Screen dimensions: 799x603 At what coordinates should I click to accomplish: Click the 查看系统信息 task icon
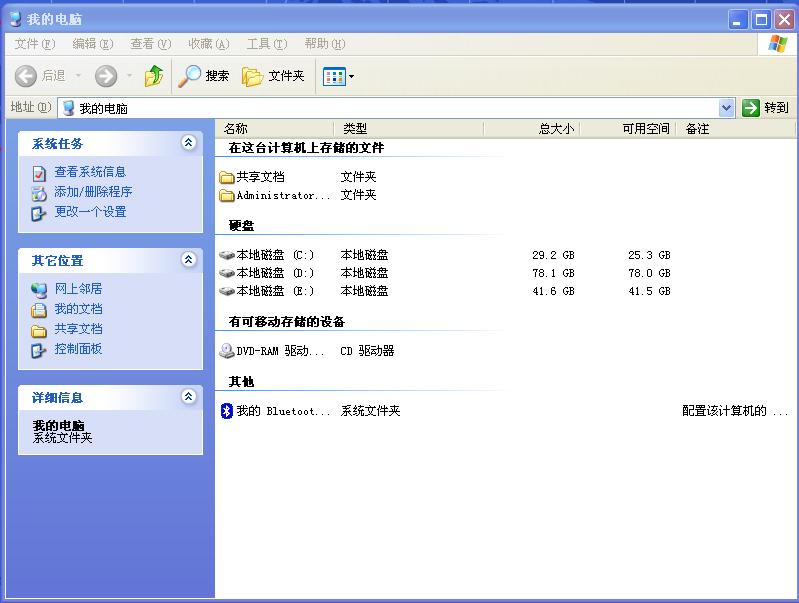point(39,173)
